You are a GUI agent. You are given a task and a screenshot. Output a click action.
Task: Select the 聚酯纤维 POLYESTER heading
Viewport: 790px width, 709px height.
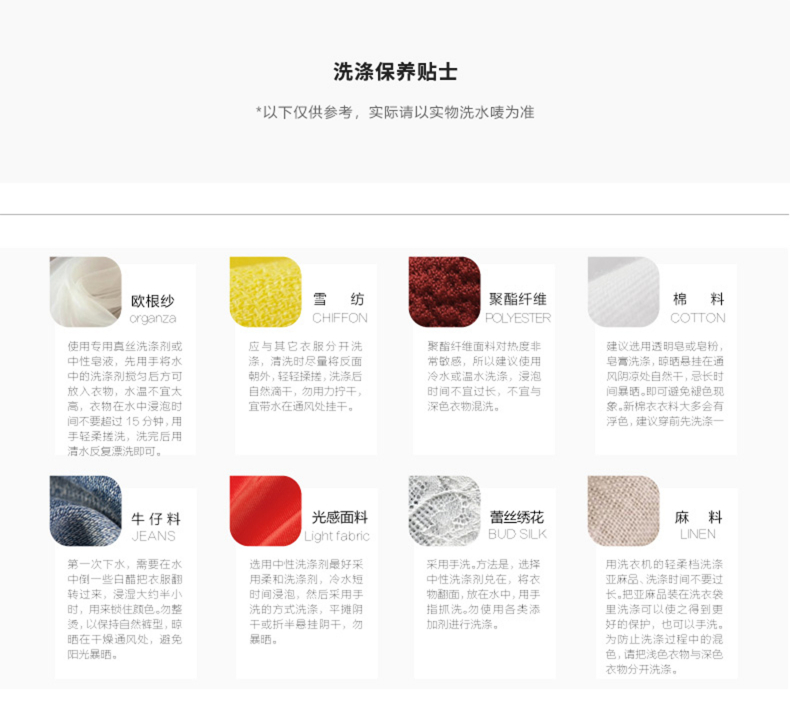[518, 308]
